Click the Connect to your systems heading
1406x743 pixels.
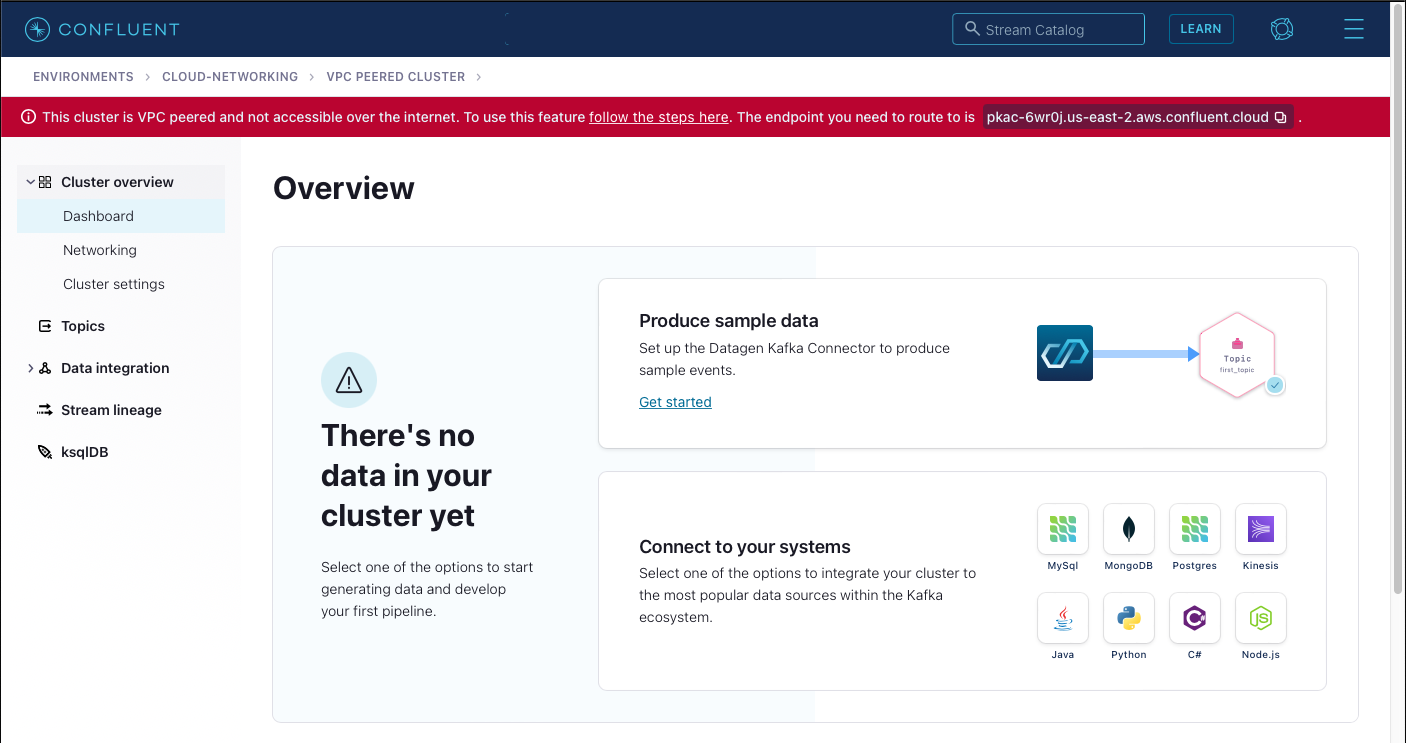745,547
